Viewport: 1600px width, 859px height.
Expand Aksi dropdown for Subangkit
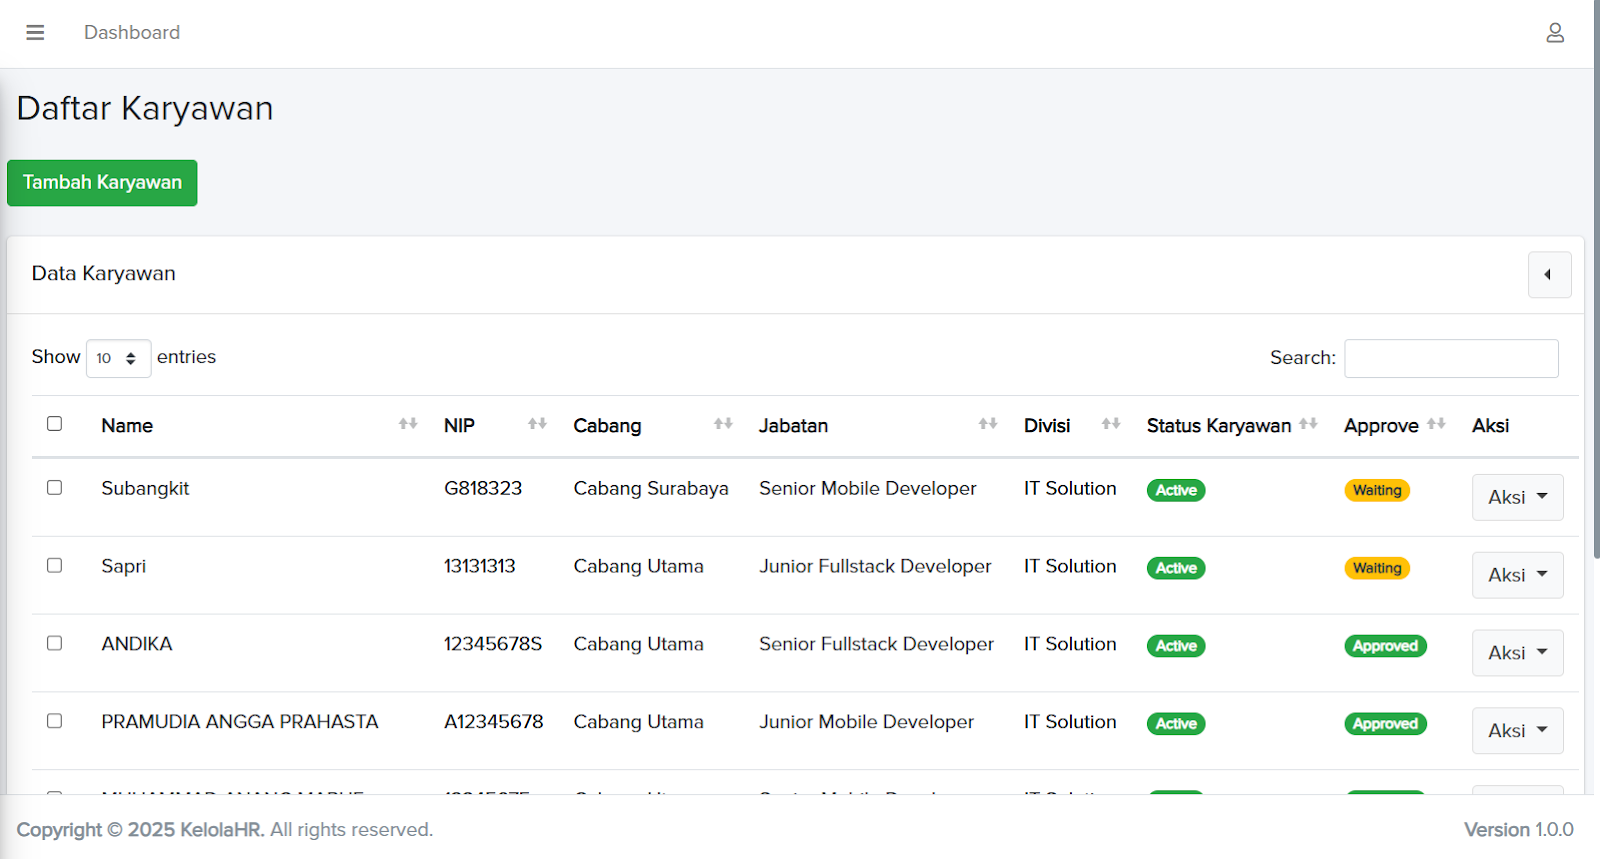coord(1516,497)
